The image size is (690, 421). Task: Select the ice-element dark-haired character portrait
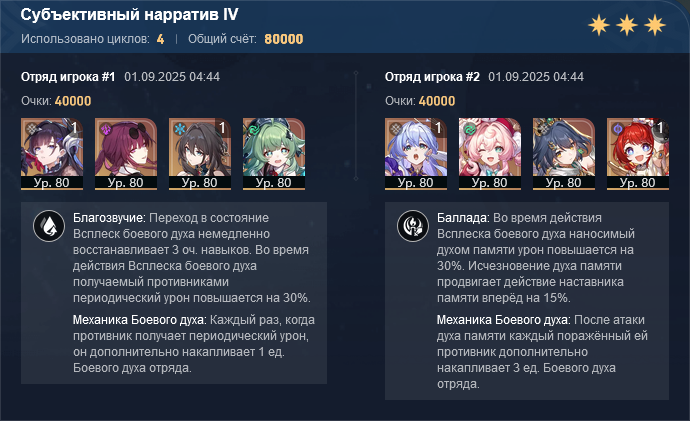(x=200, y=154)
